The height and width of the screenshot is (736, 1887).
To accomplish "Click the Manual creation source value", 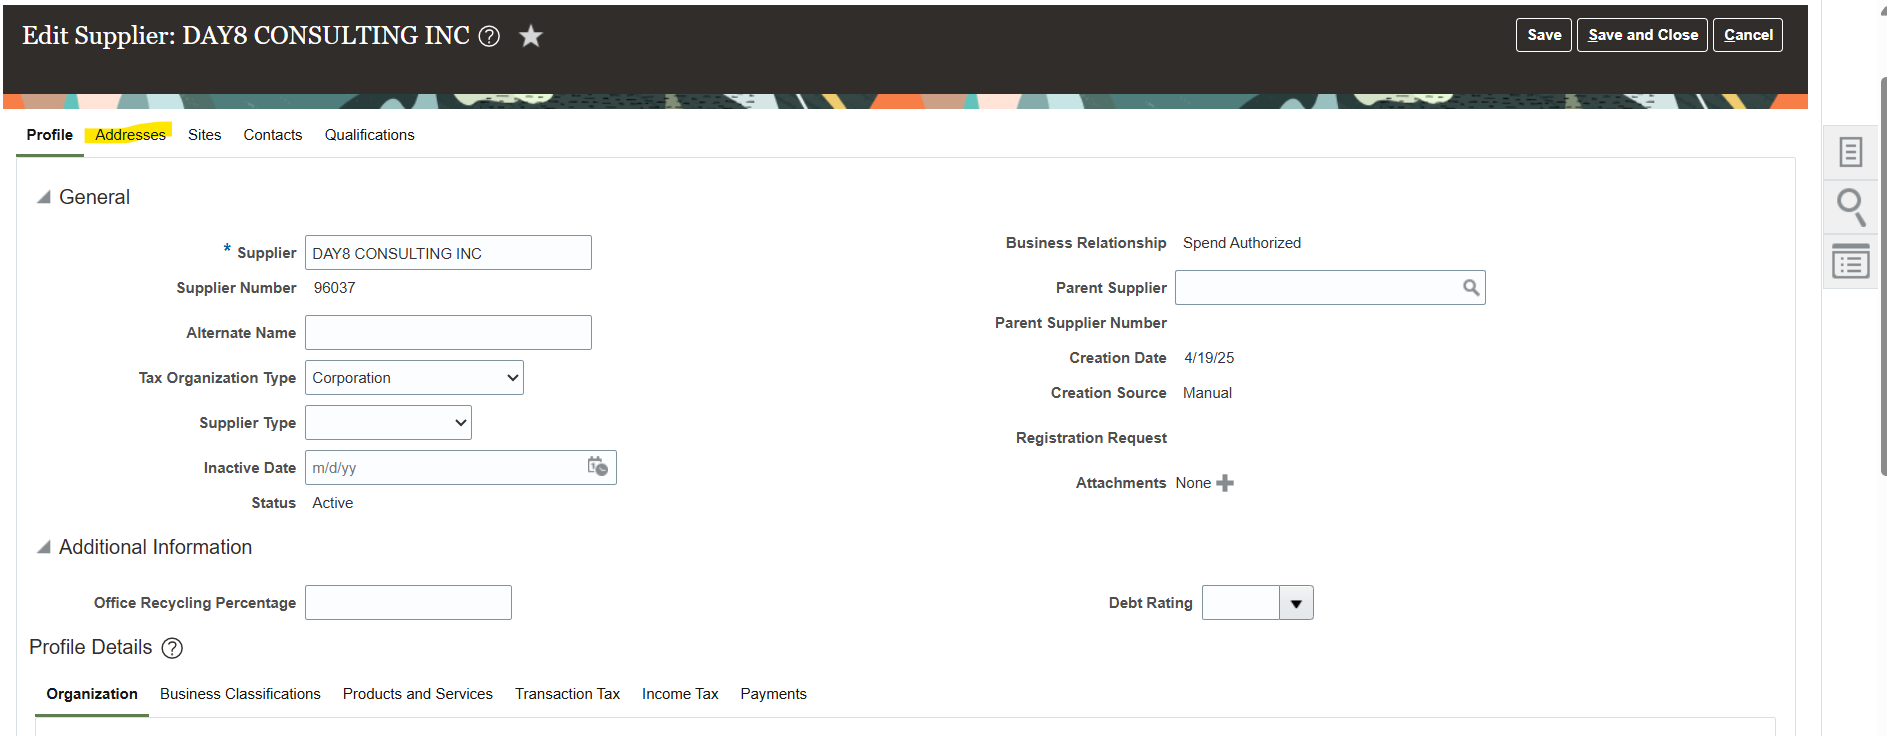I will click(1207, 393).
